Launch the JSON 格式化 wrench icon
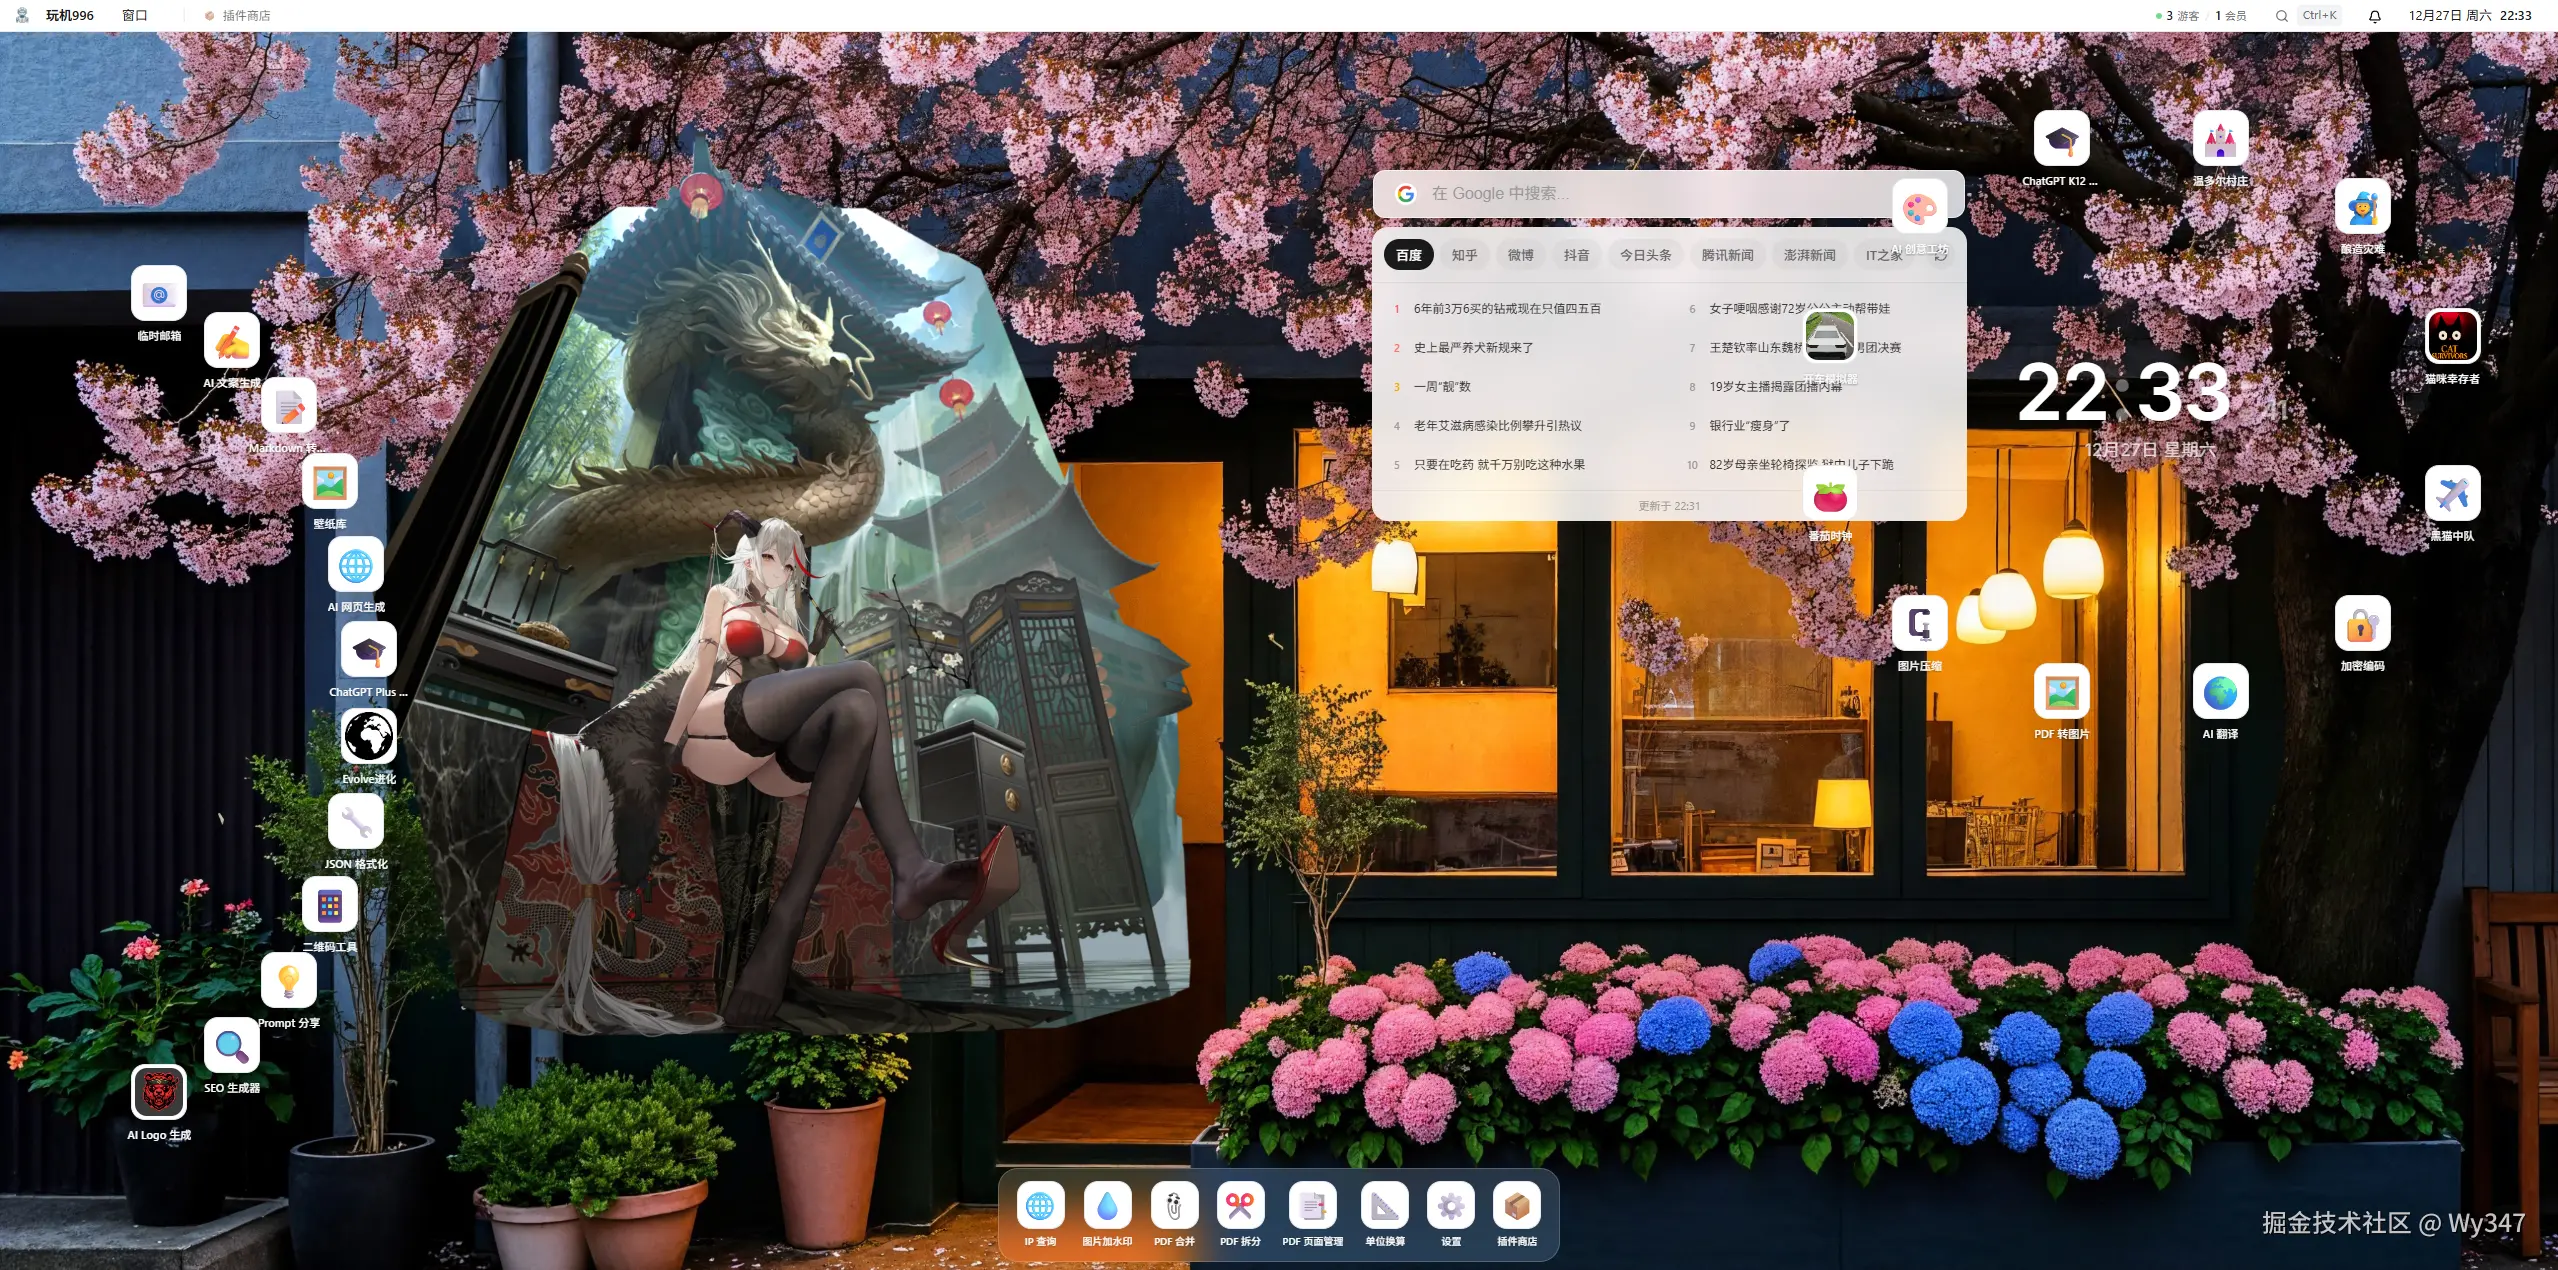This screenshot has height=1270, width=2558. click(356, 822)
